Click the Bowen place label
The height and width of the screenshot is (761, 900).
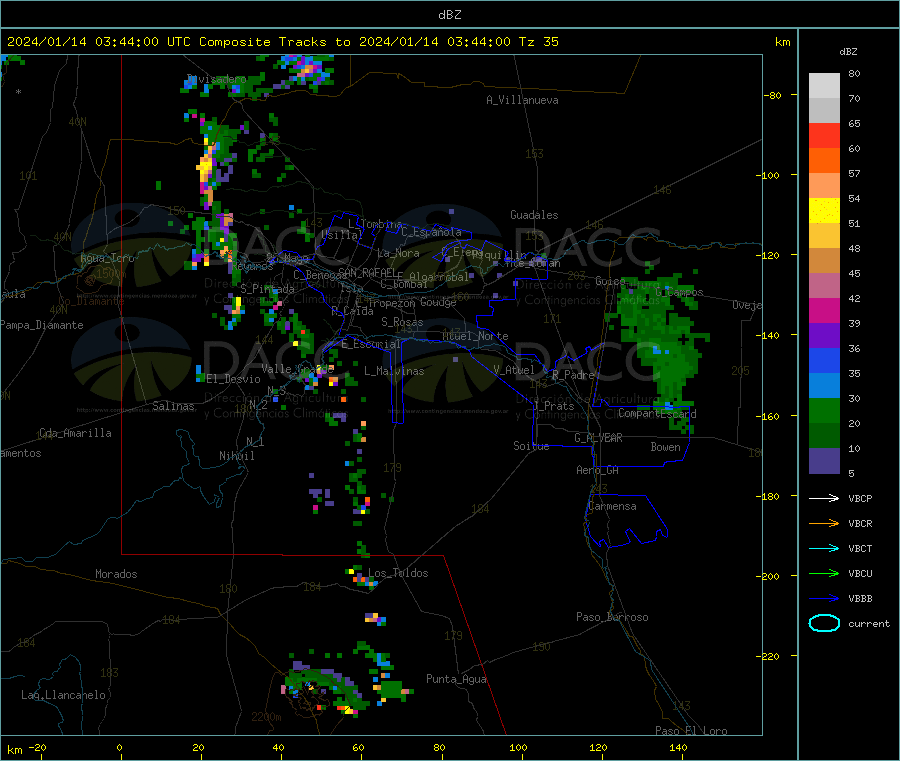tap(665, 447)
